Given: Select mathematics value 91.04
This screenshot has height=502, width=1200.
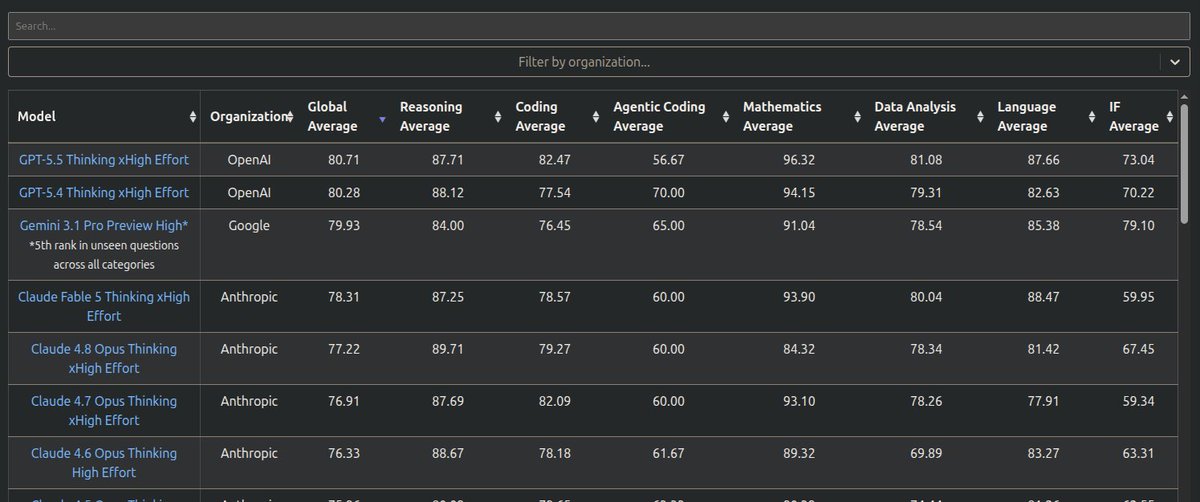Looking at the screenshot, I should coord(798,226).
